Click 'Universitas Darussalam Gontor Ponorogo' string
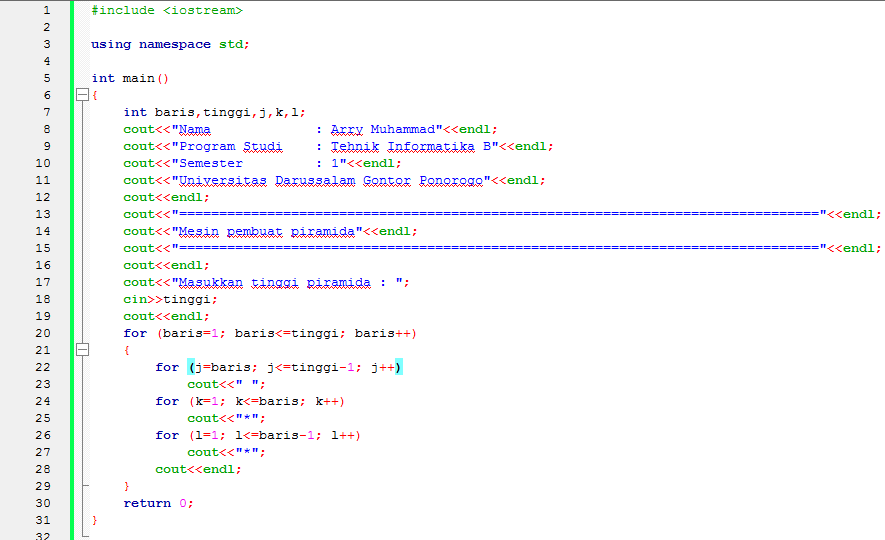Viewport: 885px width, 540px height. point(331,180)
